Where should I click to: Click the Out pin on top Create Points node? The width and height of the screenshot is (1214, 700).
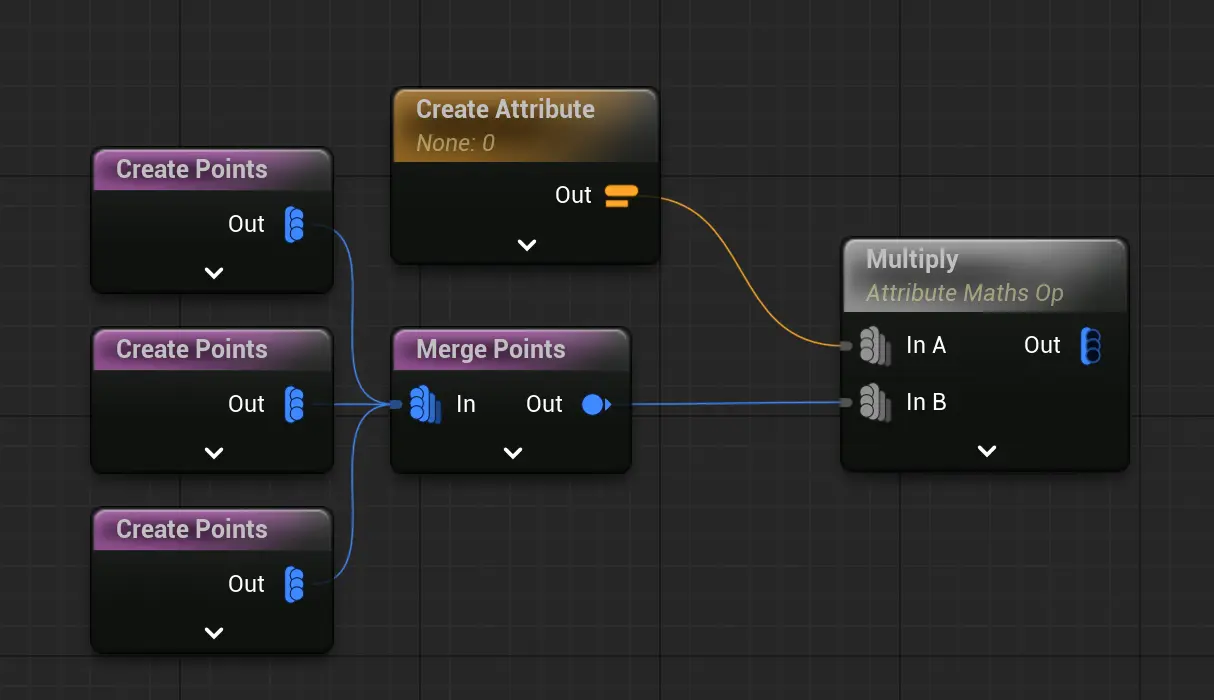click(x=294, y=224)
